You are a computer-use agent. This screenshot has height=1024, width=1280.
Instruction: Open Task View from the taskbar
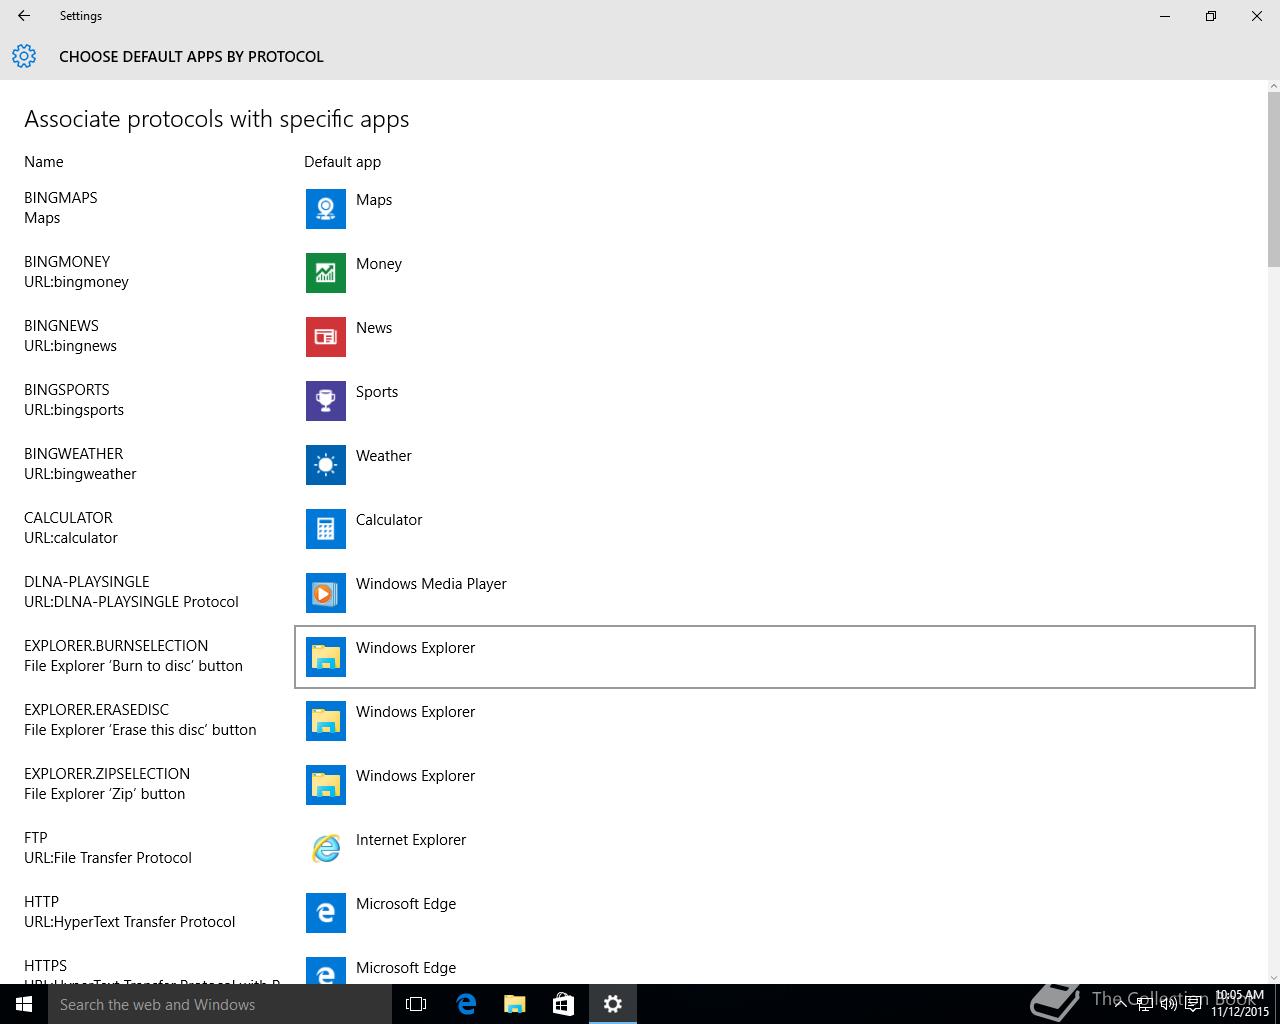pos(416,1004)
